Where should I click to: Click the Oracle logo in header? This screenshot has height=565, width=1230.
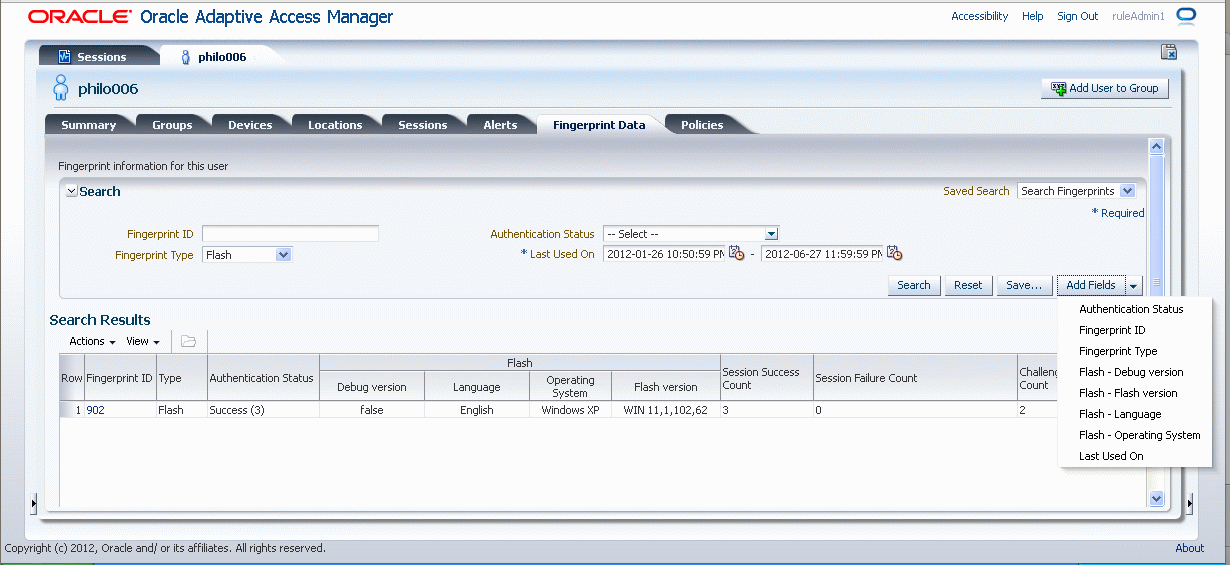click(79, 17)
